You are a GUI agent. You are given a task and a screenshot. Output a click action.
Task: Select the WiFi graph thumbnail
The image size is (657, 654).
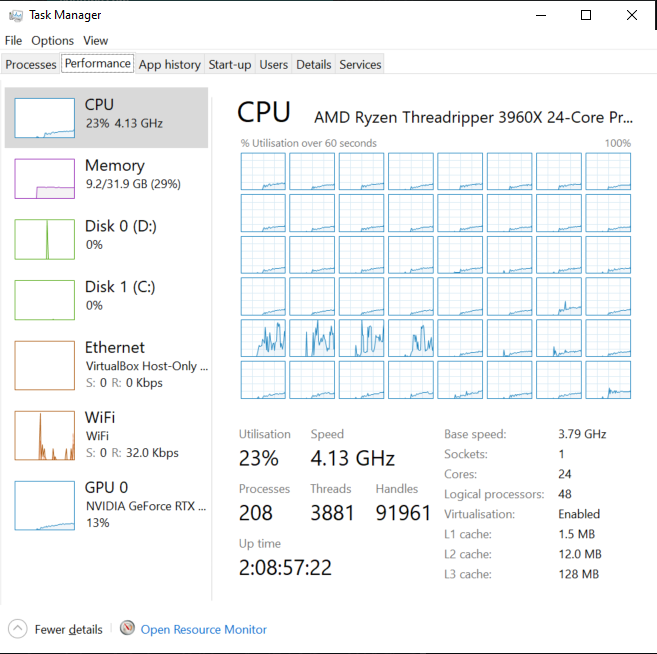(x=44, y=435)
